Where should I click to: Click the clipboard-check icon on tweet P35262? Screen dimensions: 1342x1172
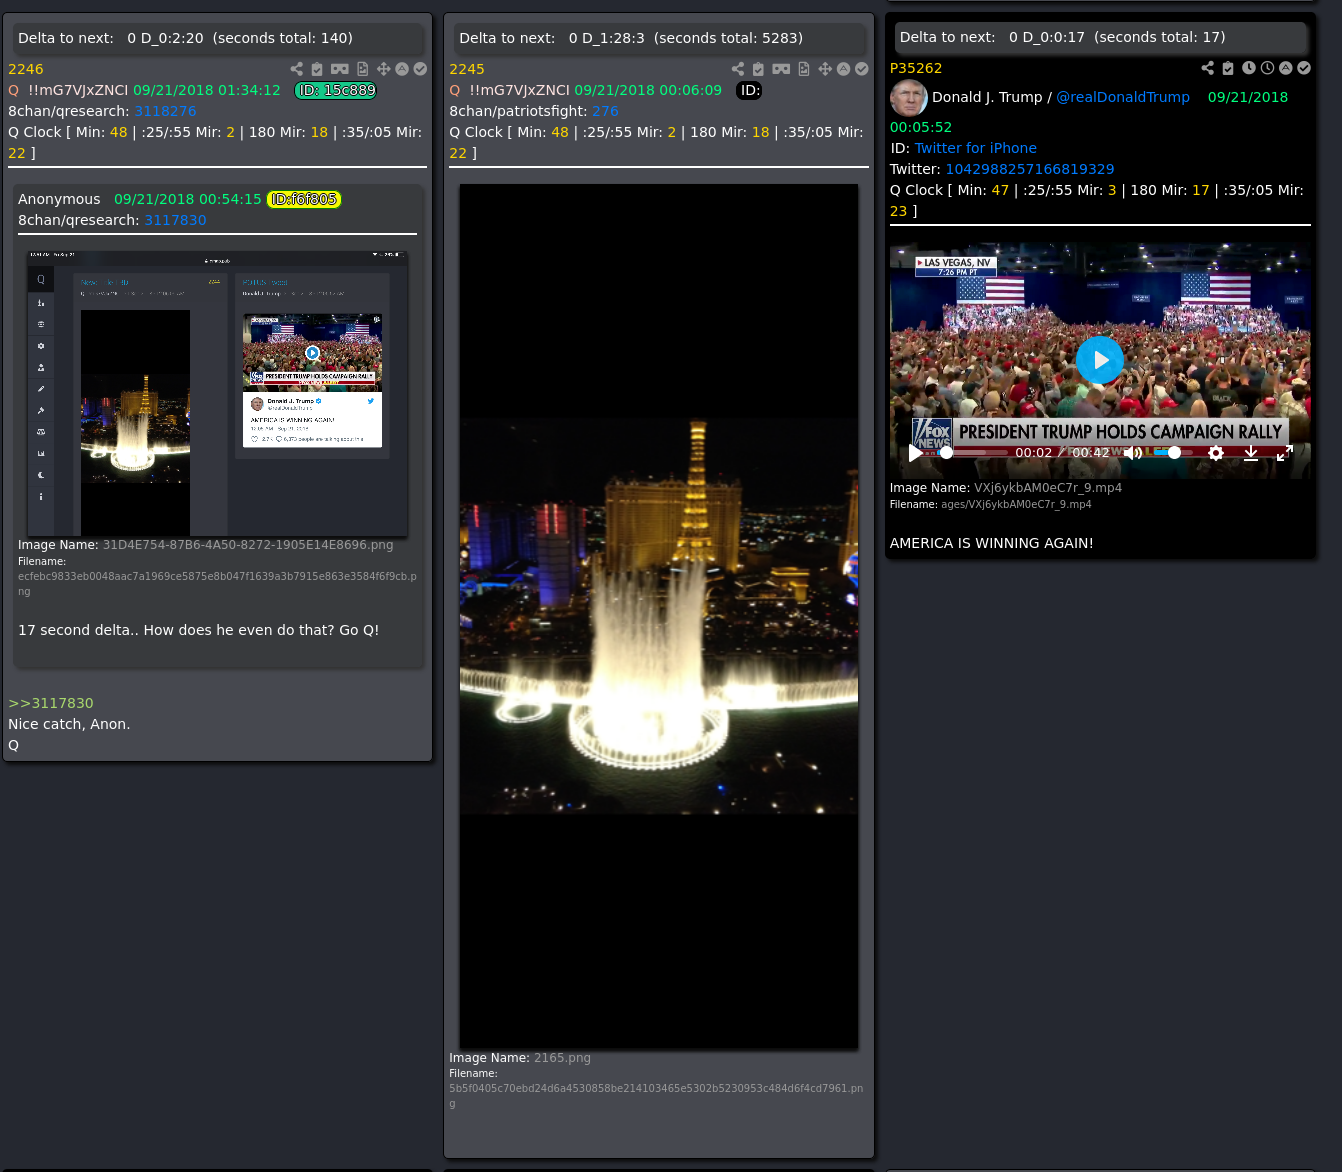click(1228, 68)
